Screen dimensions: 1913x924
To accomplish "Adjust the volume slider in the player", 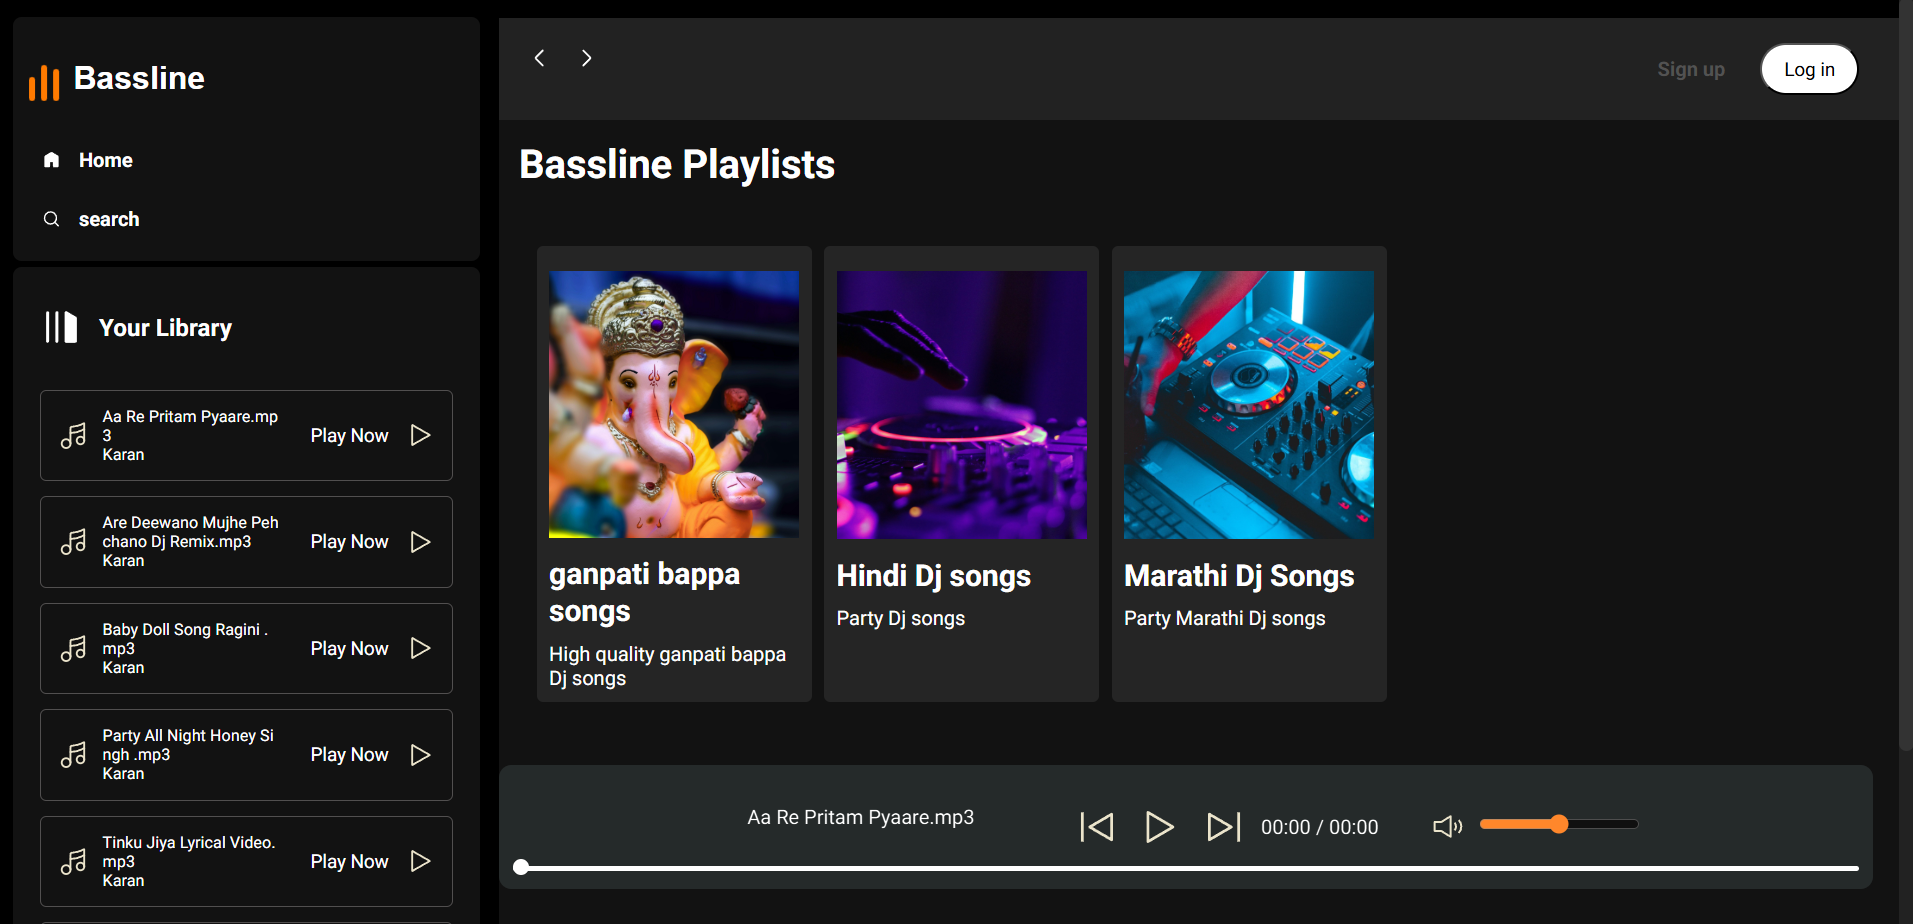I will click(x=1558, y=823).
